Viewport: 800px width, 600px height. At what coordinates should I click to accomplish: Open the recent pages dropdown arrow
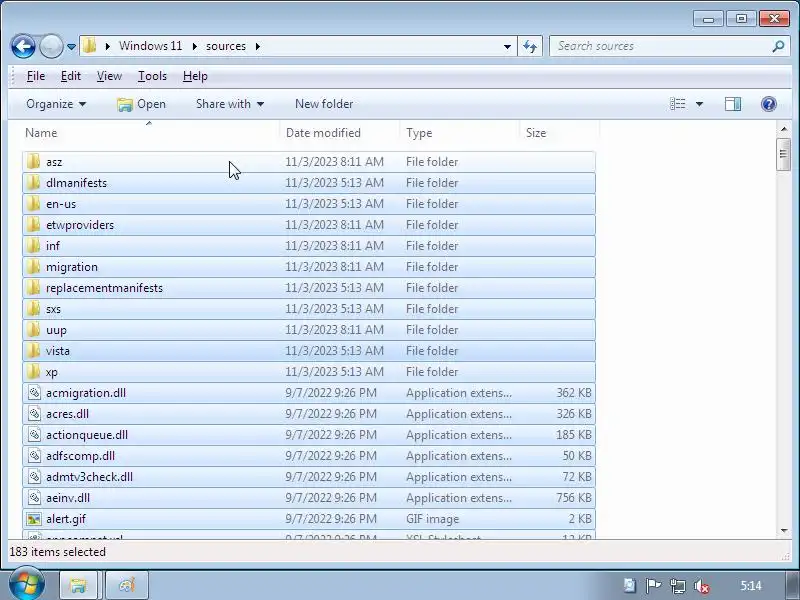point(71,47)
